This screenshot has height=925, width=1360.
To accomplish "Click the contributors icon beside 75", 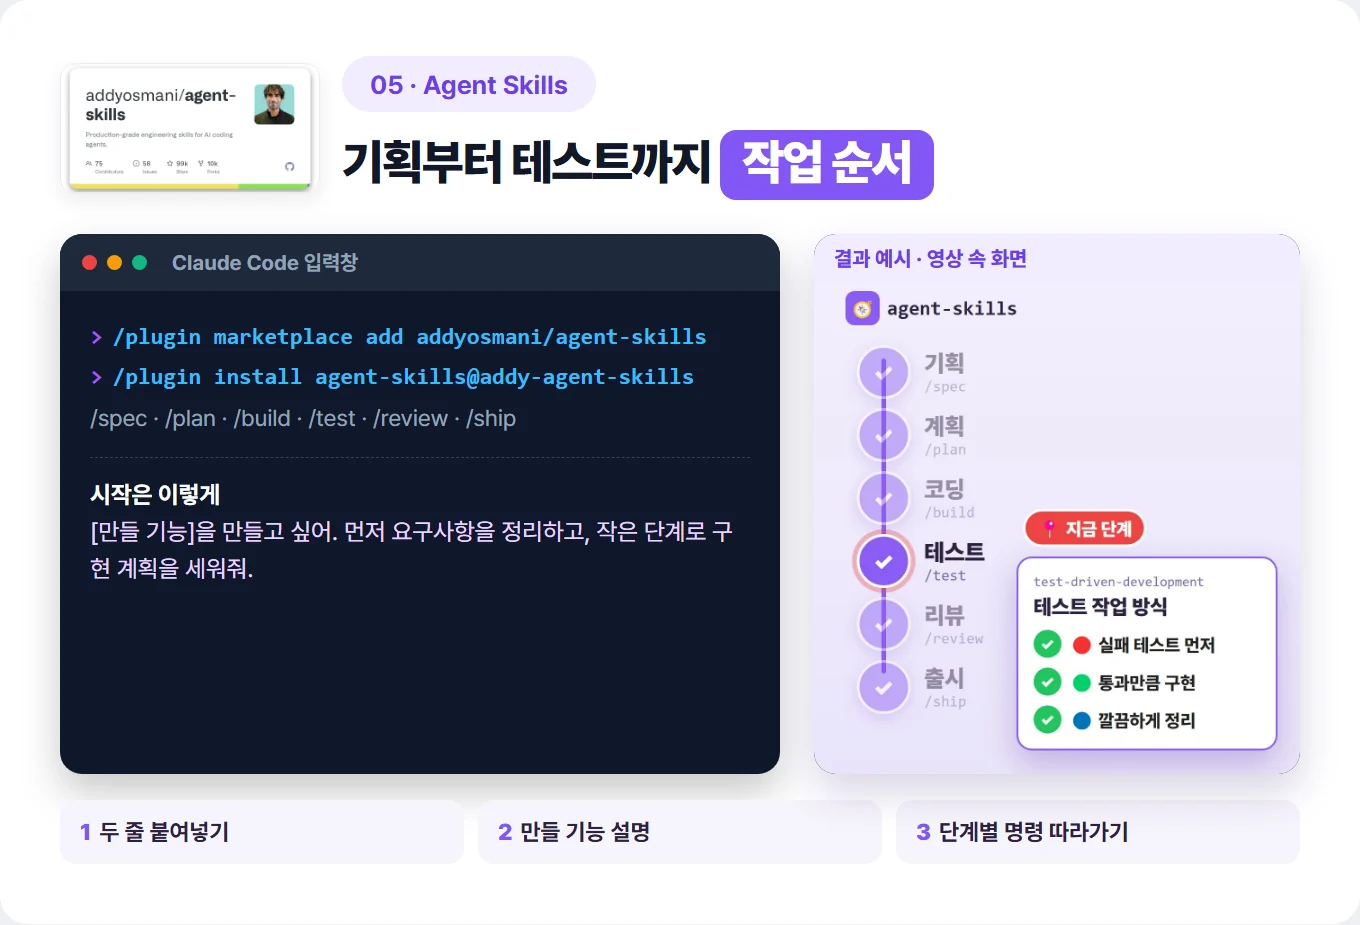I will (x=89, y=163).
